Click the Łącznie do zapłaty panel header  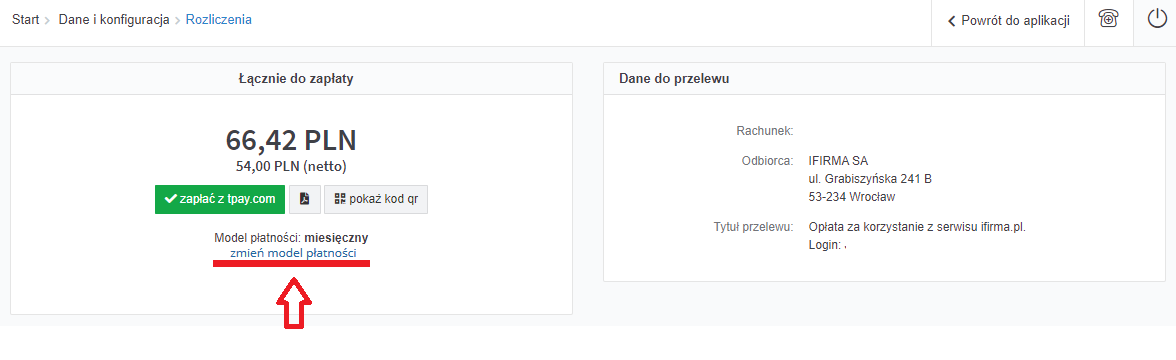pyautogui.click(x=291, y=79)
